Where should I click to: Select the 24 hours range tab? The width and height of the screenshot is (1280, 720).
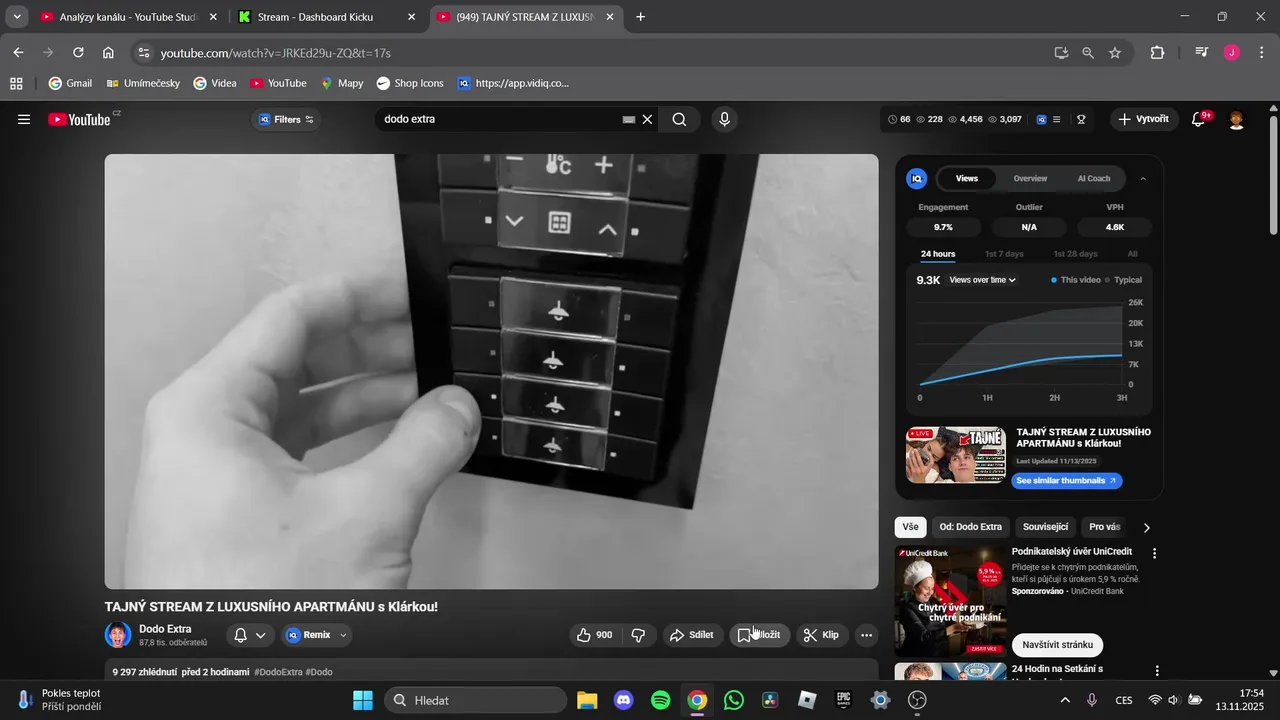[938, 254]
